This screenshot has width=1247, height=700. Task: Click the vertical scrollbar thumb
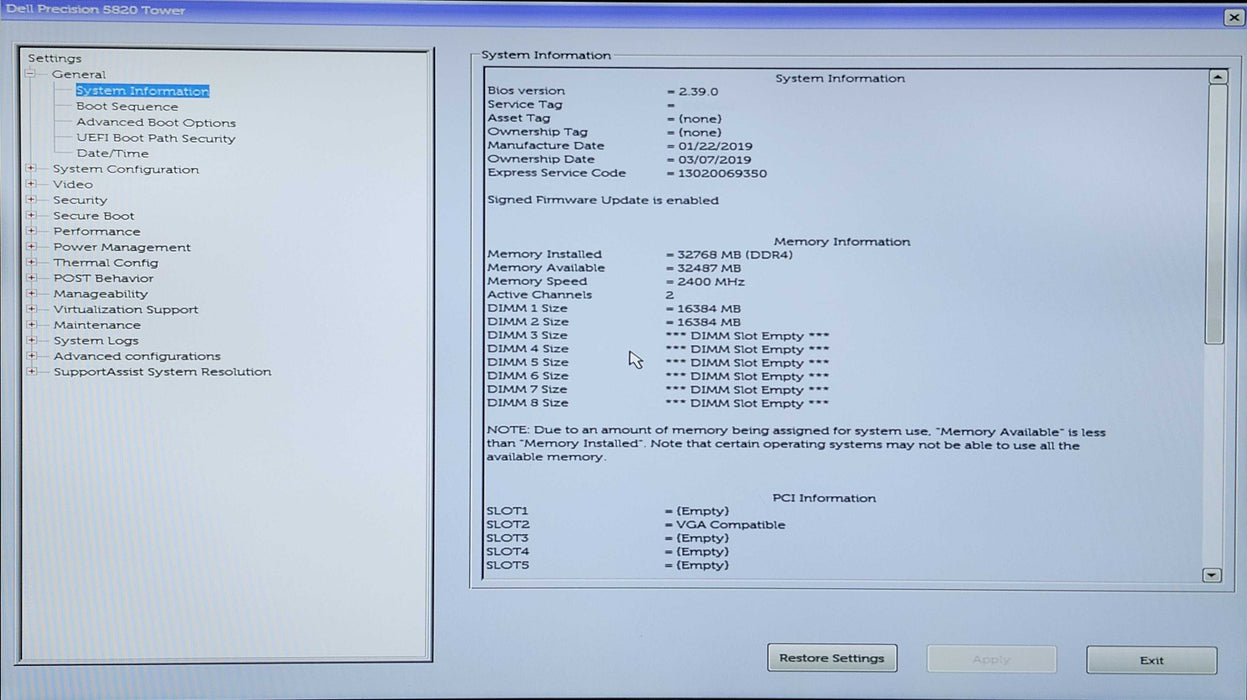[x=1215, y=215]
